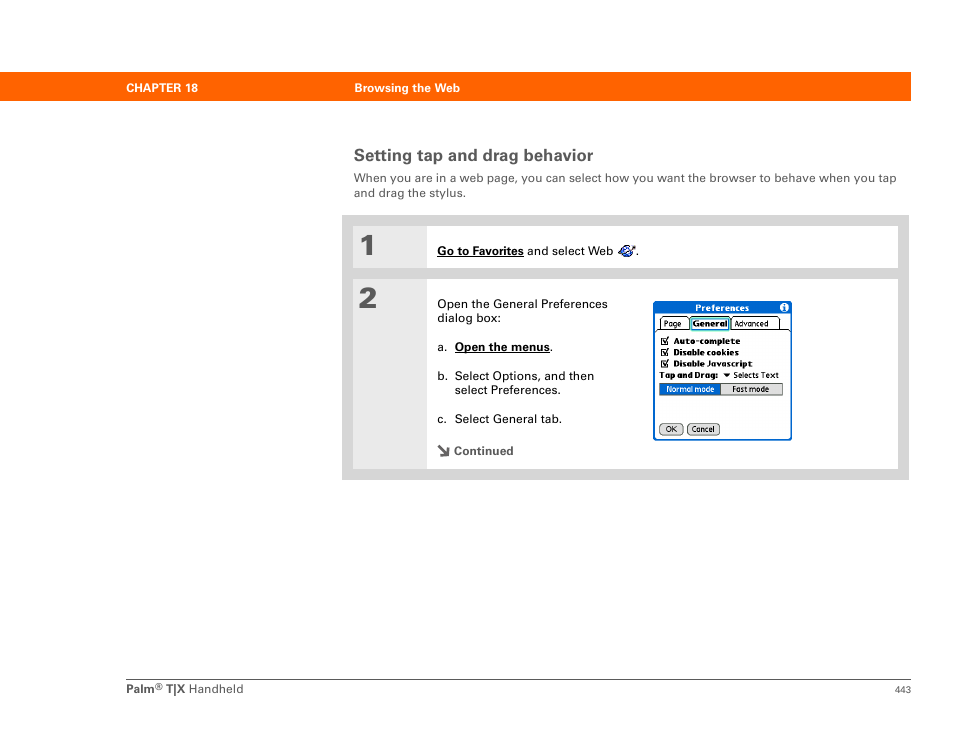Image resolution: width=954 pixels, height=738 pixels.
Task: Click the Palm T|X Handheld footer text
Action: [184, 689]
